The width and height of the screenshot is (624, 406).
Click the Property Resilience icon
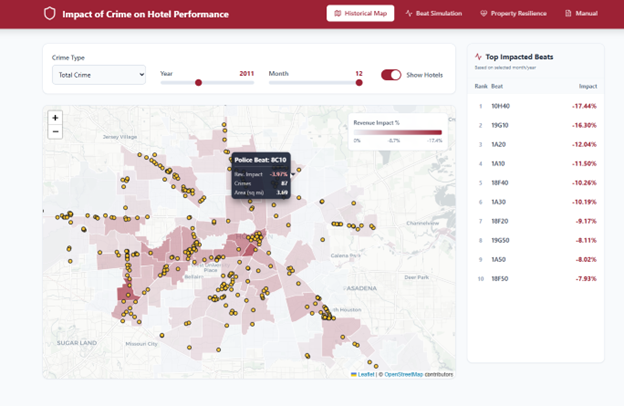(x=484, y=14)
